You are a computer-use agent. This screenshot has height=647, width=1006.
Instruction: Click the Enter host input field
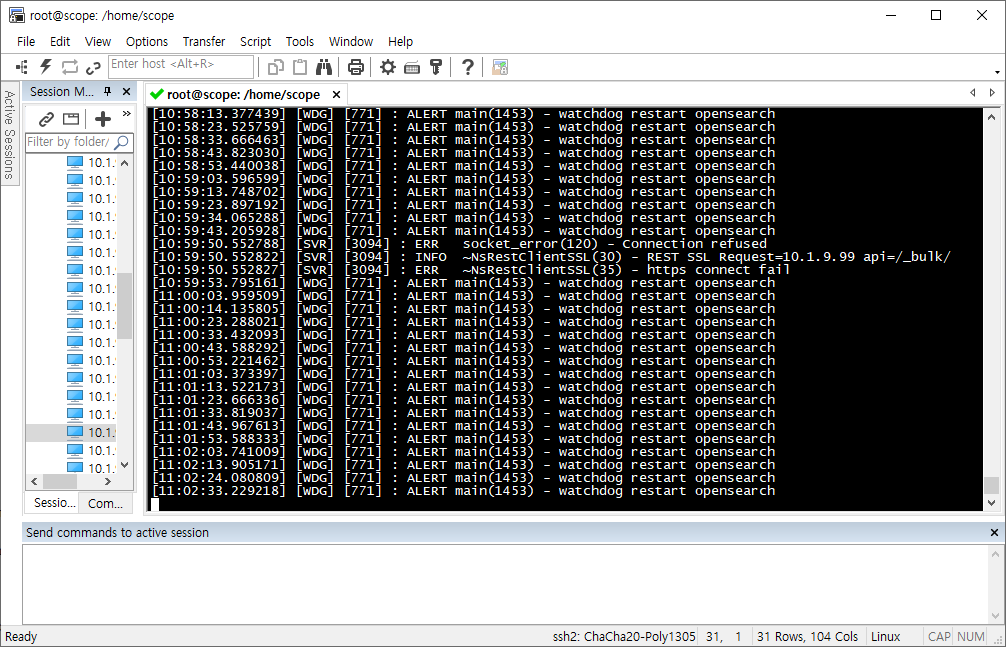182,66
